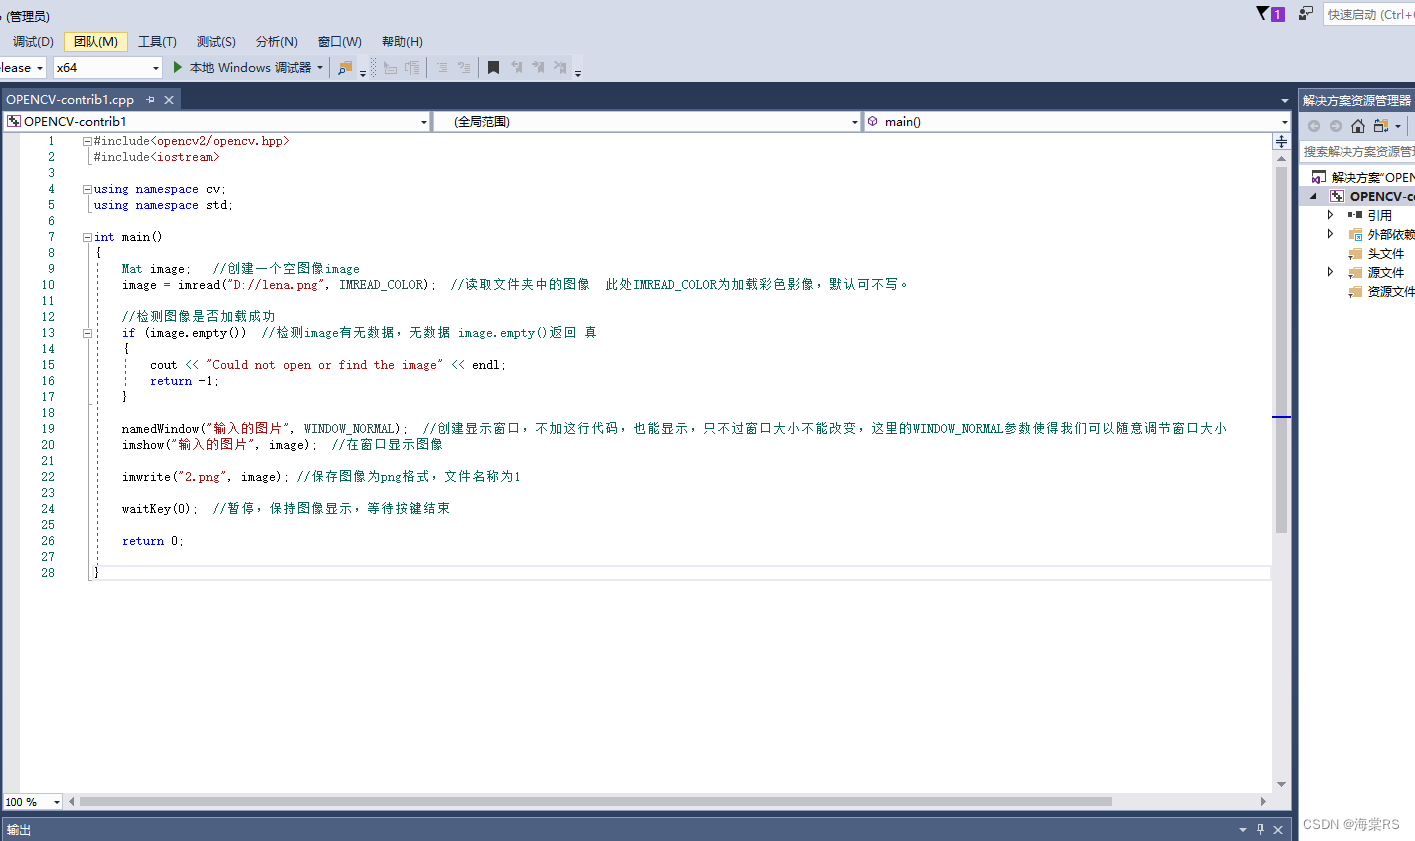The width and height of the screenshot is (1415, 841).
Task: Clear all bookmarks icon
Action: coord(560,67)
